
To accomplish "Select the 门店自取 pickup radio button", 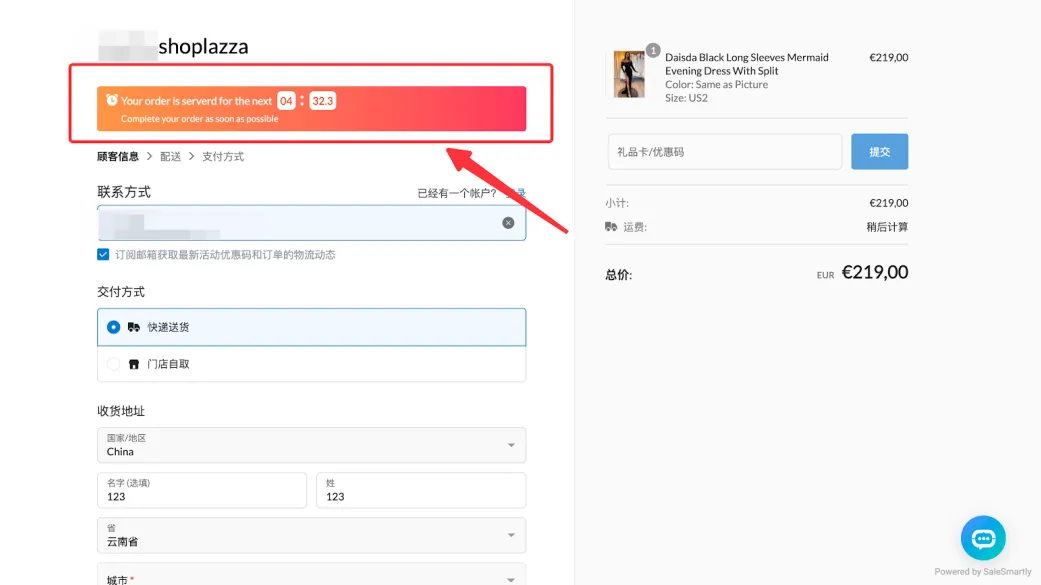I will click(113, 364).
